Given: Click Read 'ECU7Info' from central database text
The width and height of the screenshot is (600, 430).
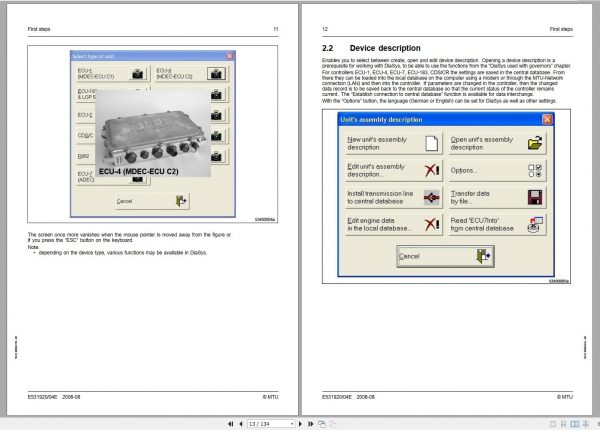Looking at the screenshot, I should 482,225.
